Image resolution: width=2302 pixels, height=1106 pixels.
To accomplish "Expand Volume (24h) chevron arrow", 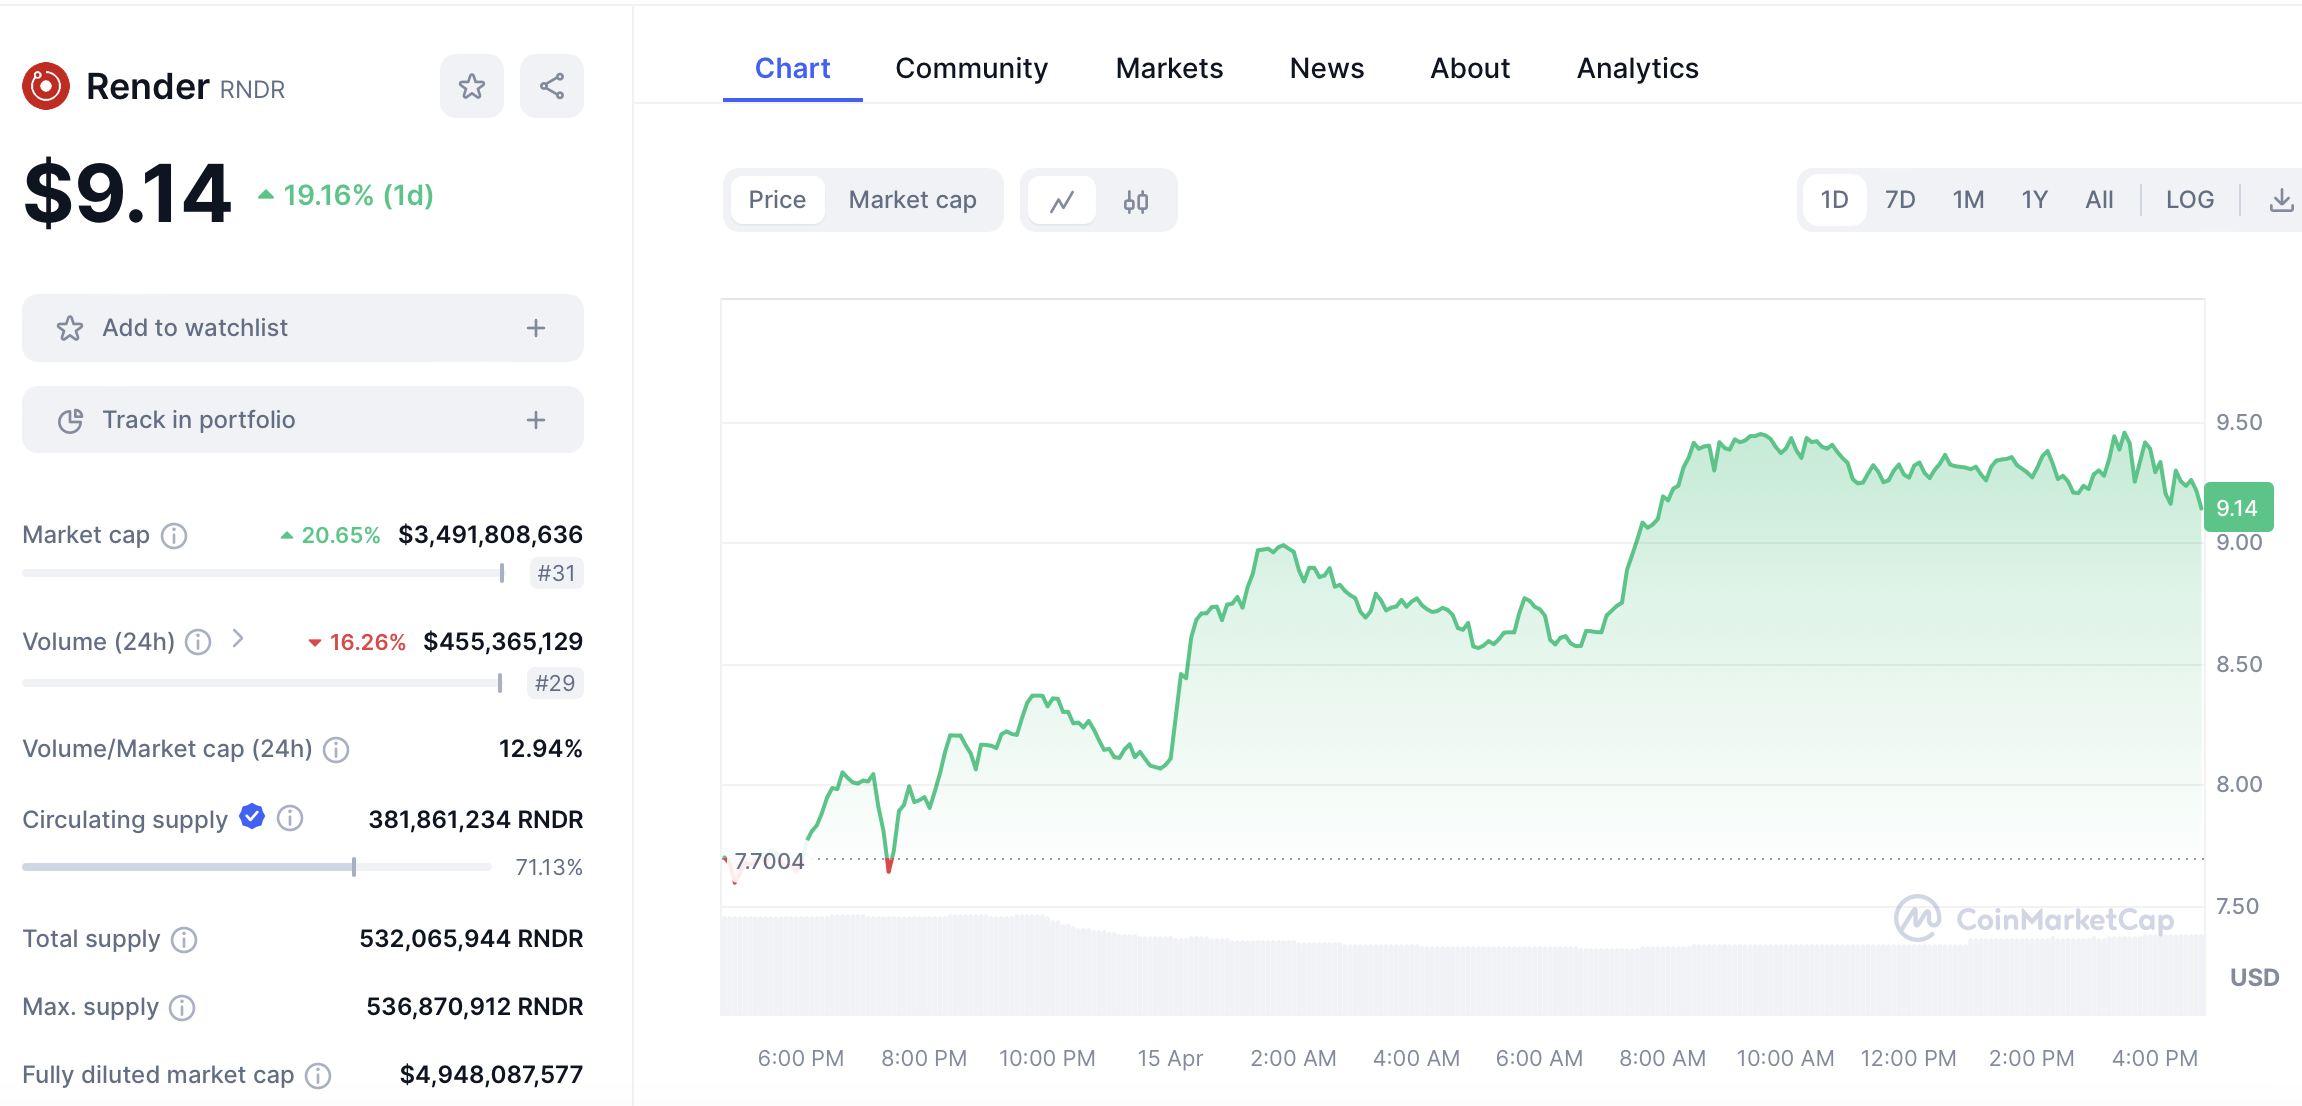I will point(238,639).
